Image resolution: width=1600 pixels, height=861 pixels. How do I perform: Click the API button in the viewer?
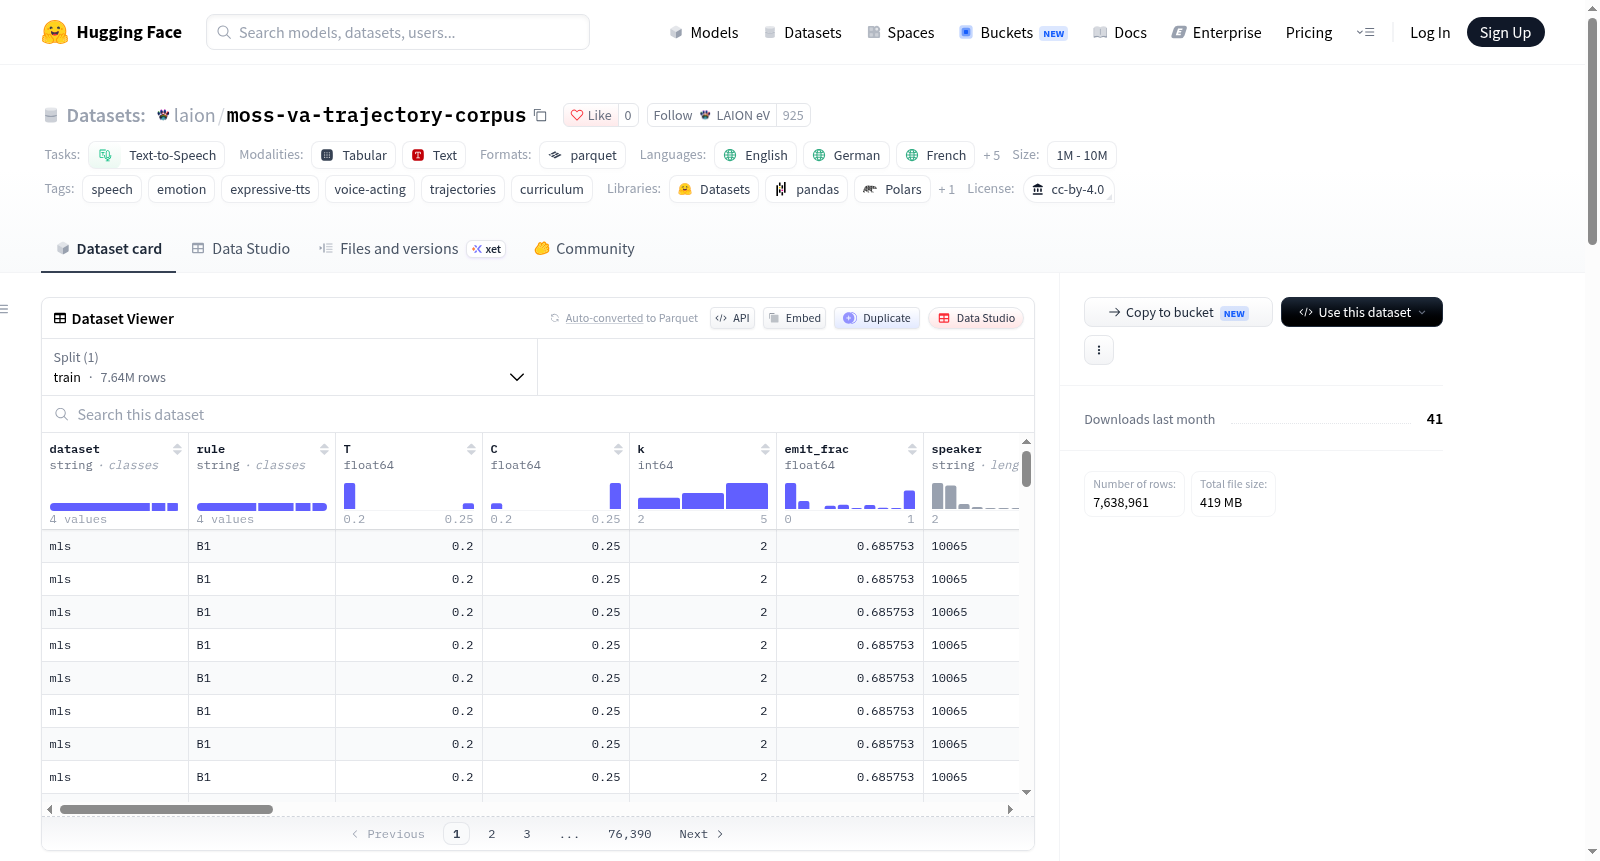click(x=732, y=318)
